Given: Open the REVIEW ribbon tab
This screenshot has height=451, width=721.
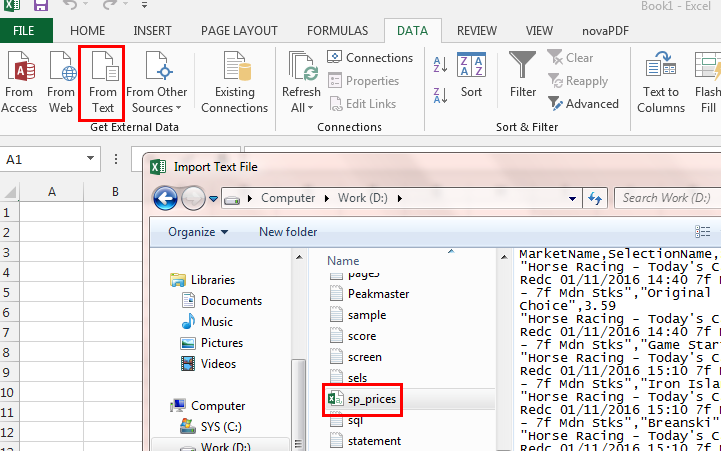Looking at the screenshot, I should tap(477, 31).
